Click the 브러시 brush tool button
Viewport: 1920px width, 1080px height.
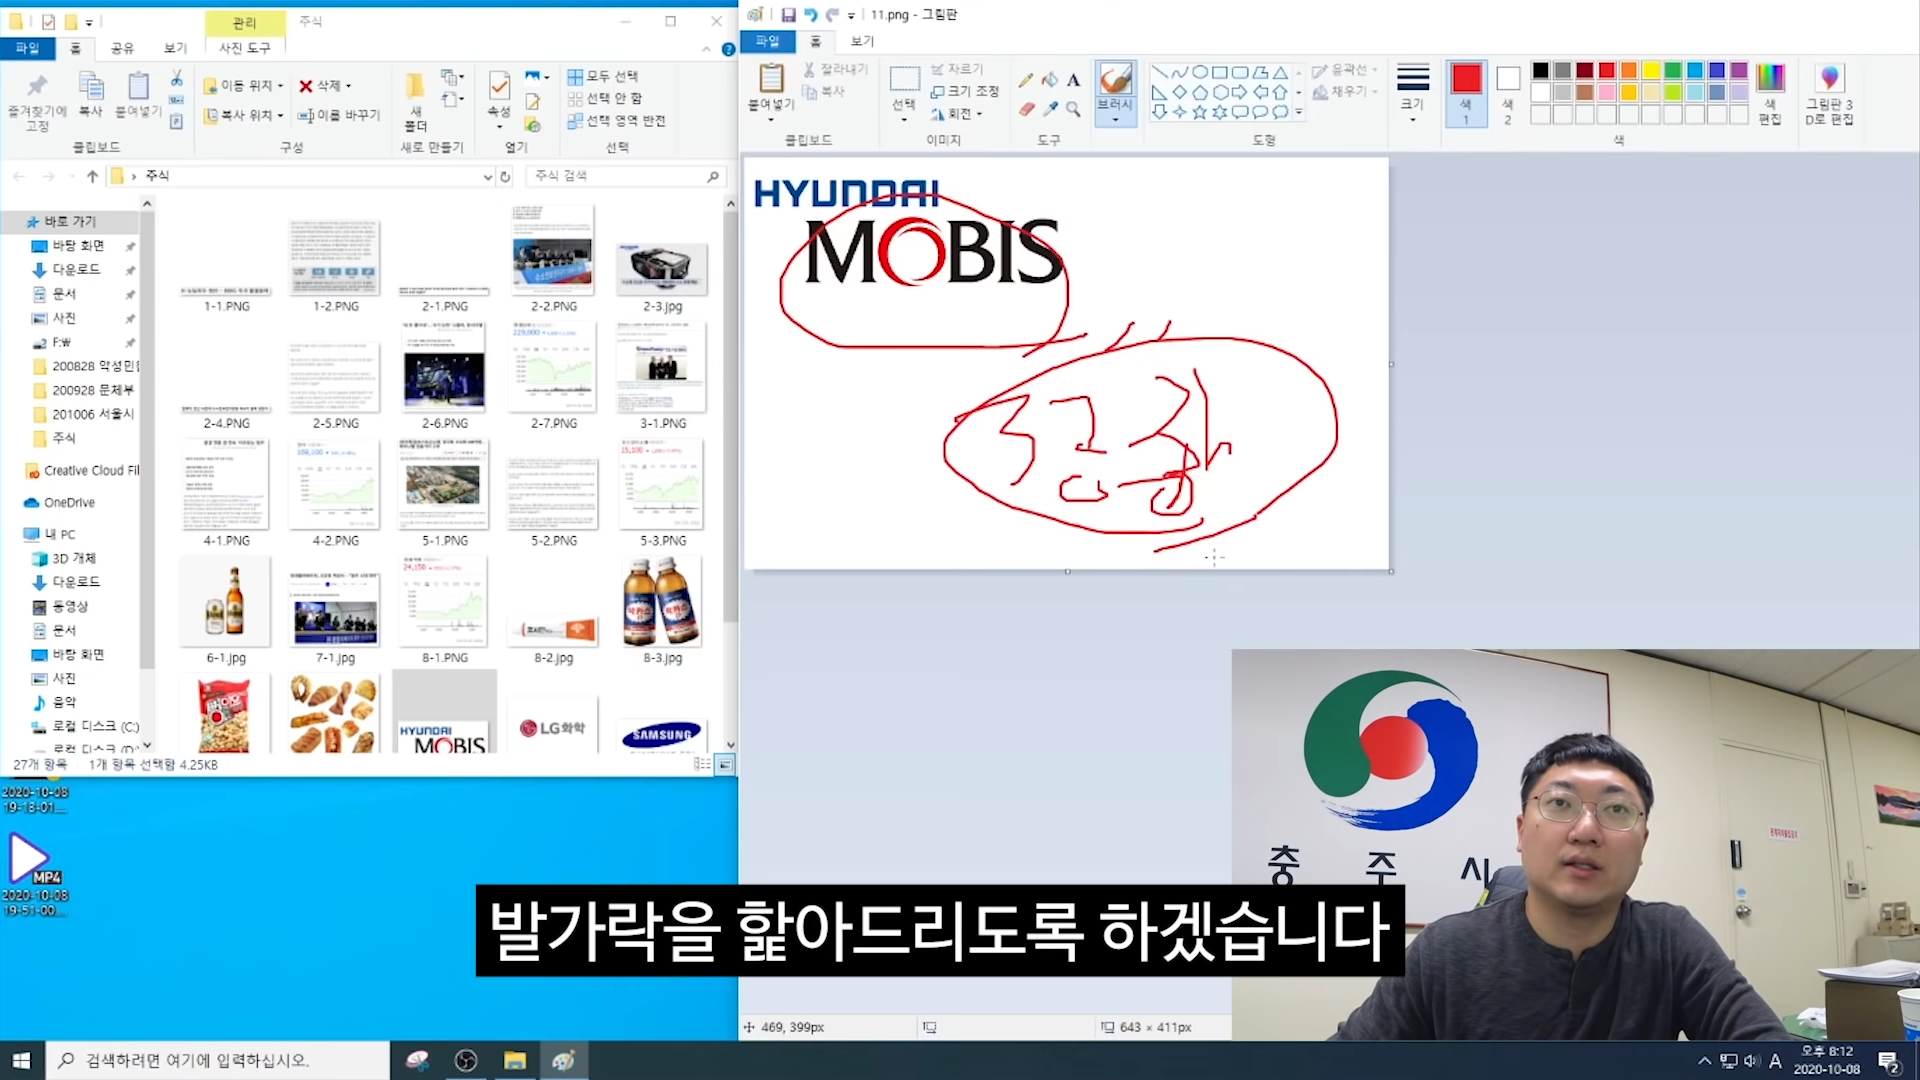click(1115, 92)
